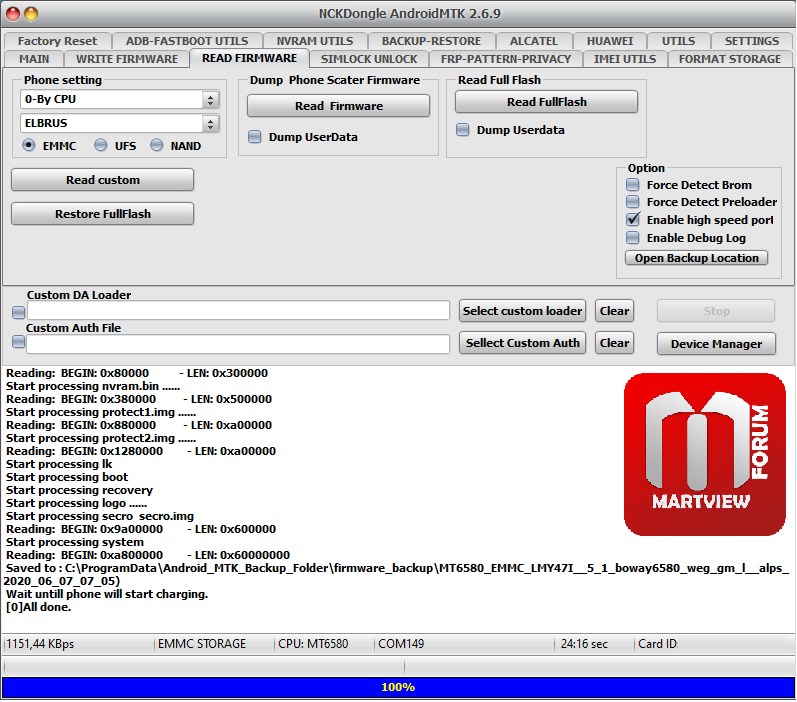797x702 pixels.
Task: Enable Force Detect Preloader option
Action: 632,202
